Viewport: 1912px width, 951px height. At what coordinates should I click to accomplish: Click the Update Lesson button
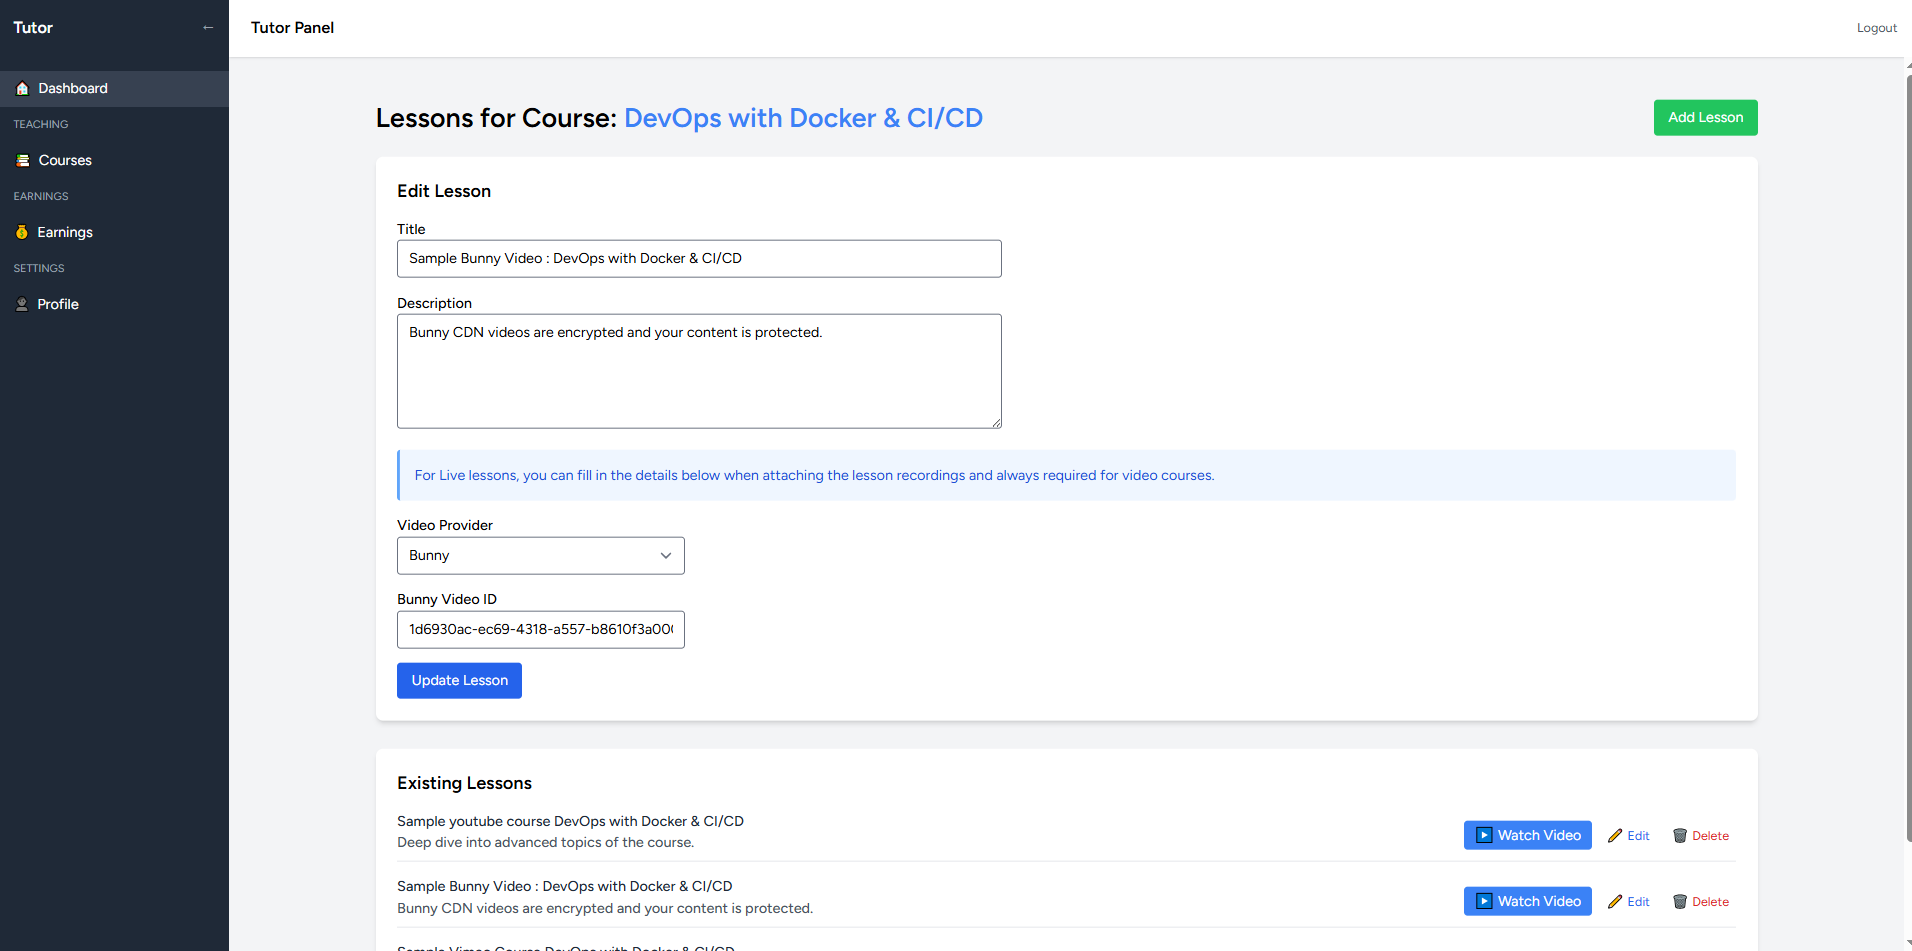[x=459, y=681]
